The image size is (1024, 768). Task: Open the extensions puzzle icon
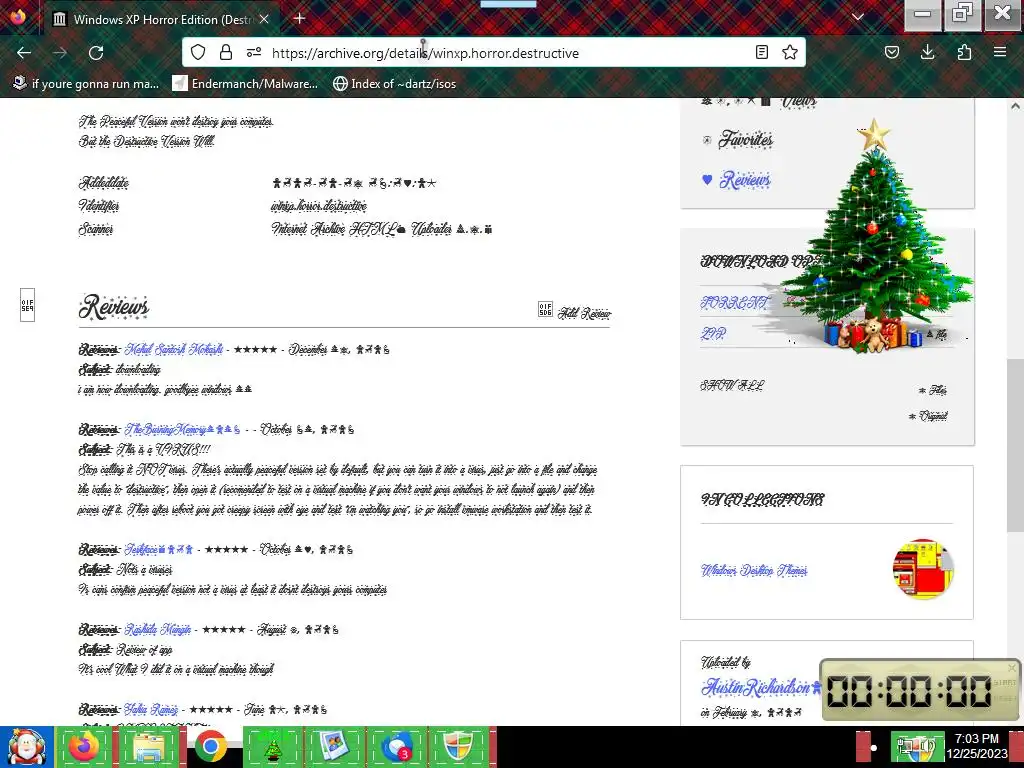click(x=964, y=52)
